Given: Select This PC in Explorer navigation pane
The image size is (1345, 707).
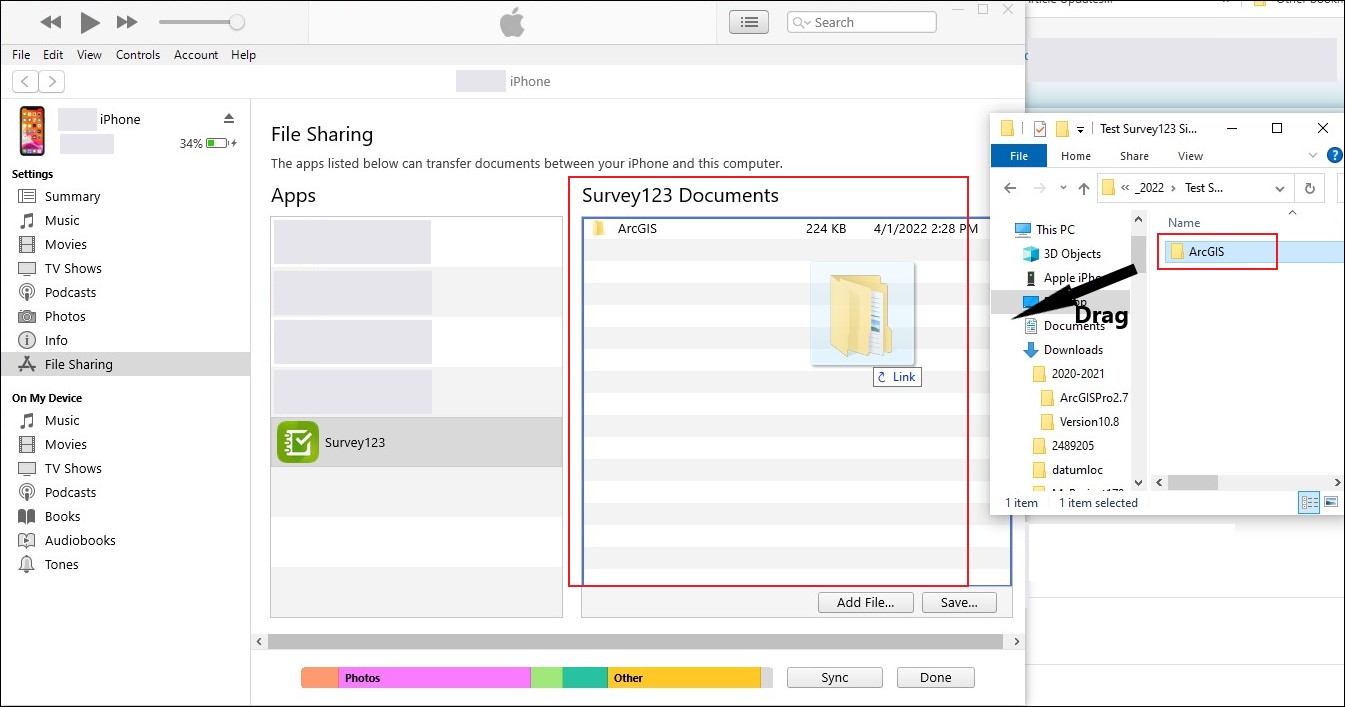Looking at the screenshot, I should point(1045,230).
